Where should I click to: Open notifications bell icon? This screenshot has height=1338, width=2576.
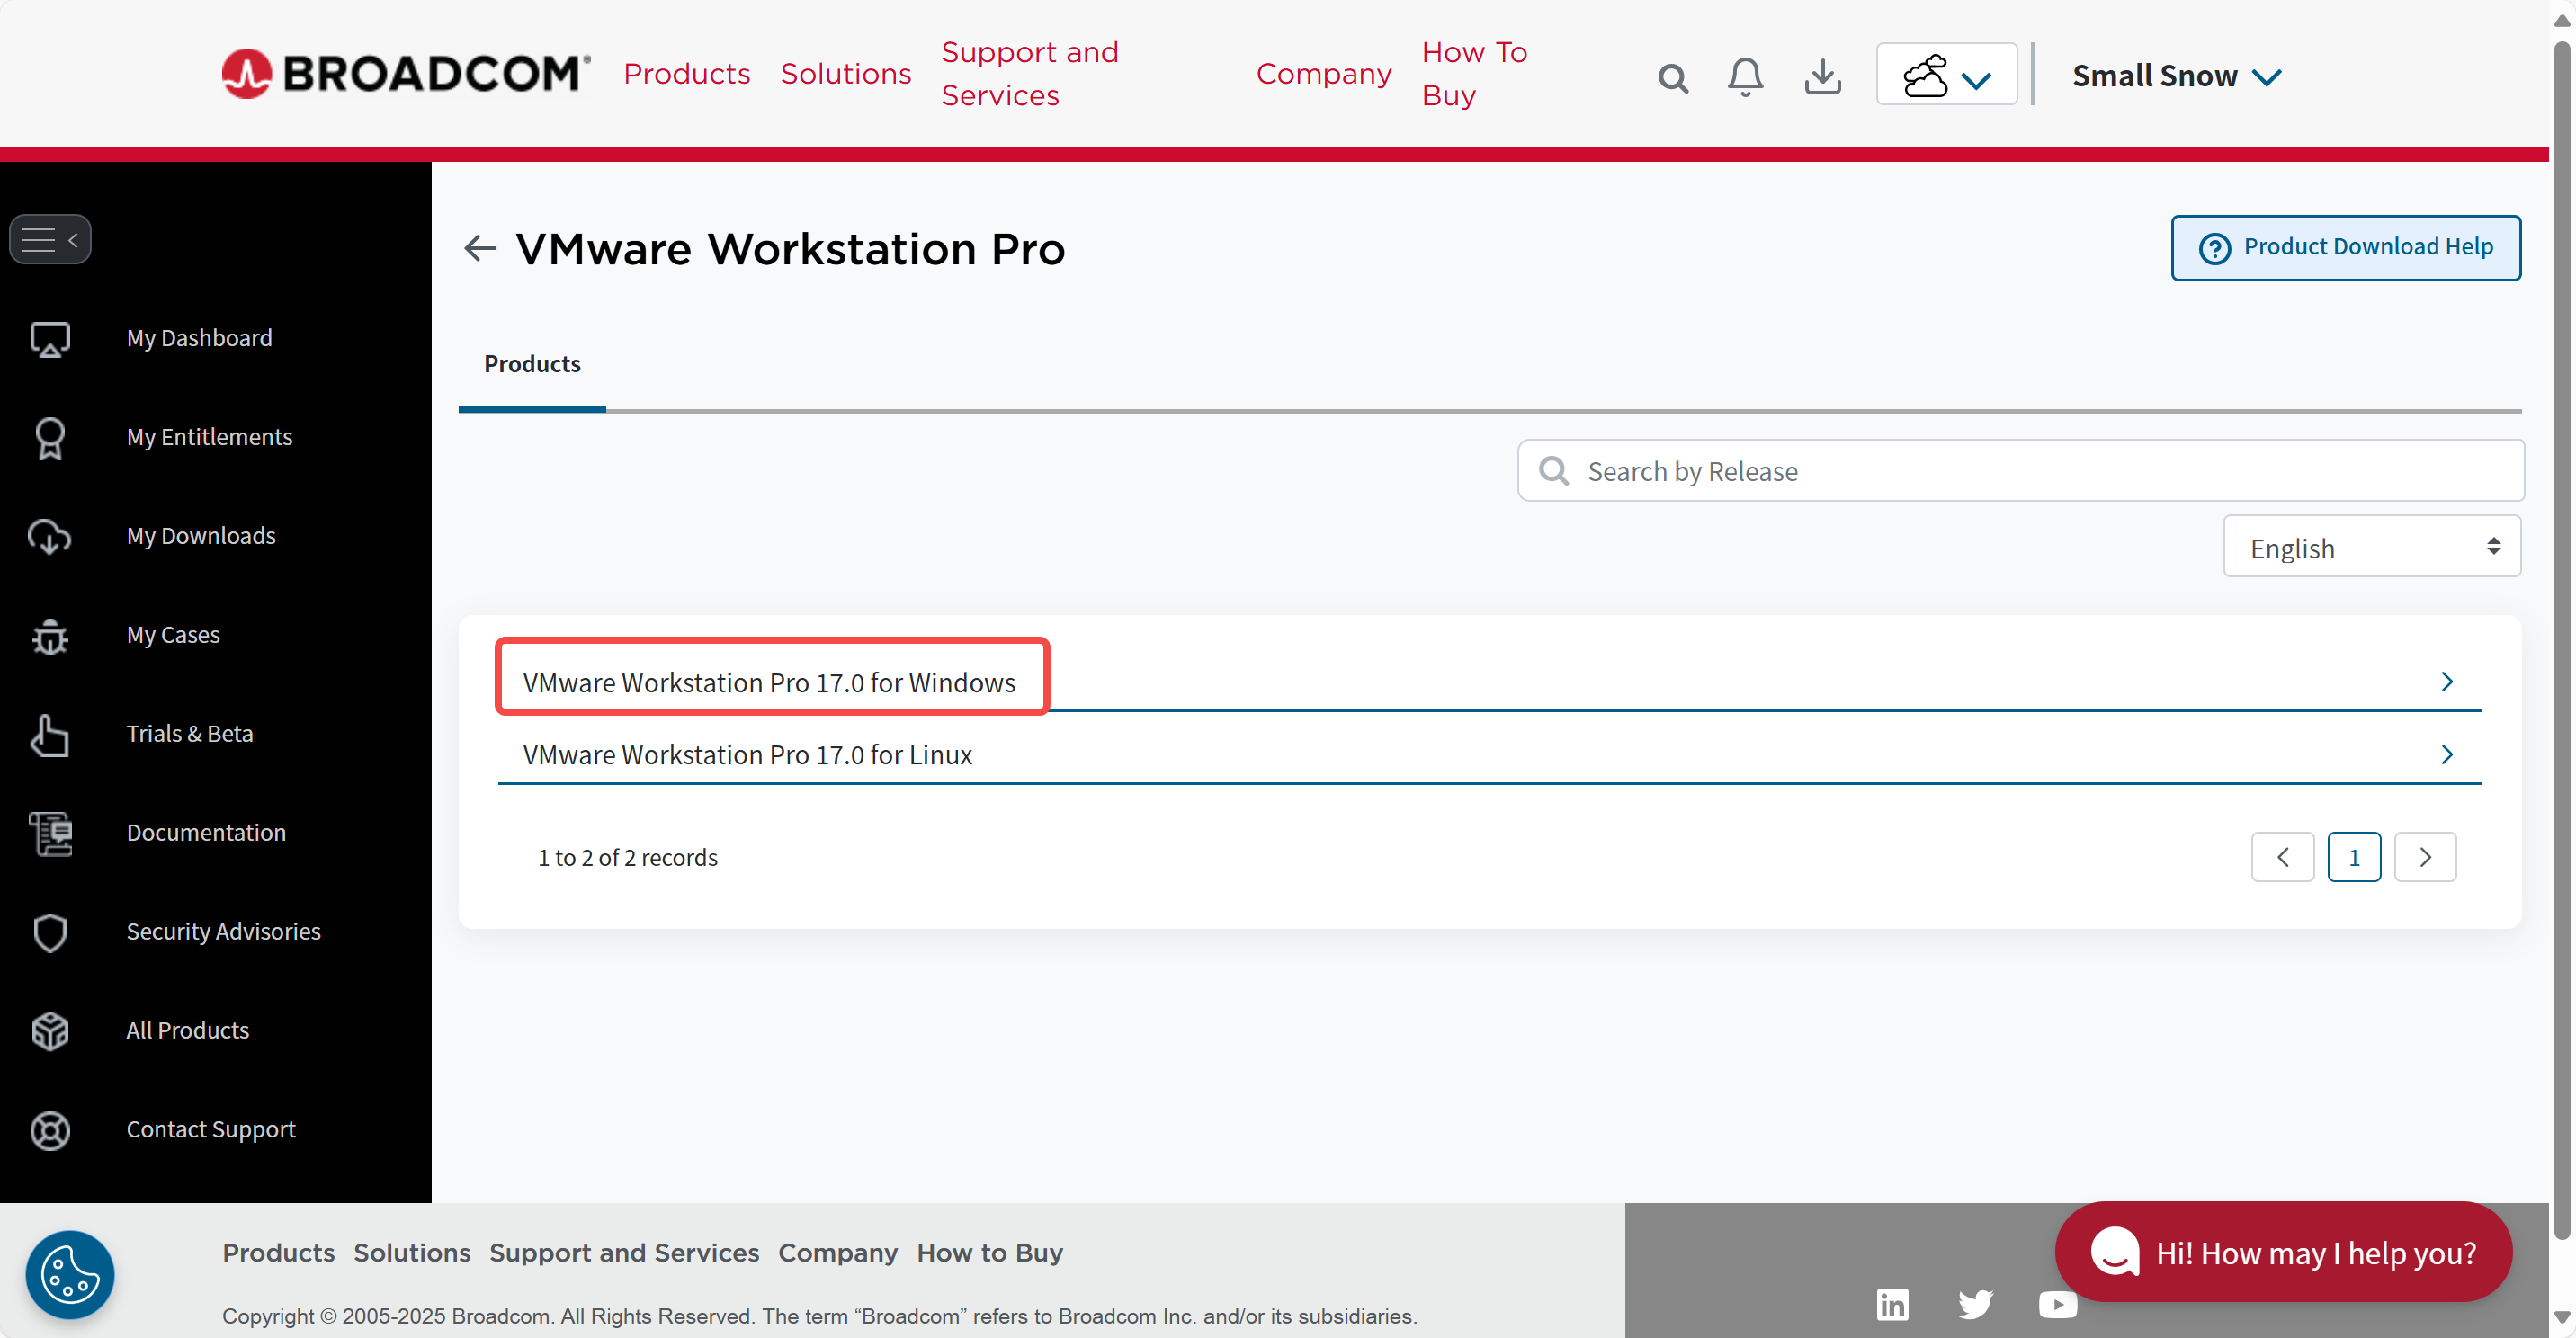click(1745, 77)
